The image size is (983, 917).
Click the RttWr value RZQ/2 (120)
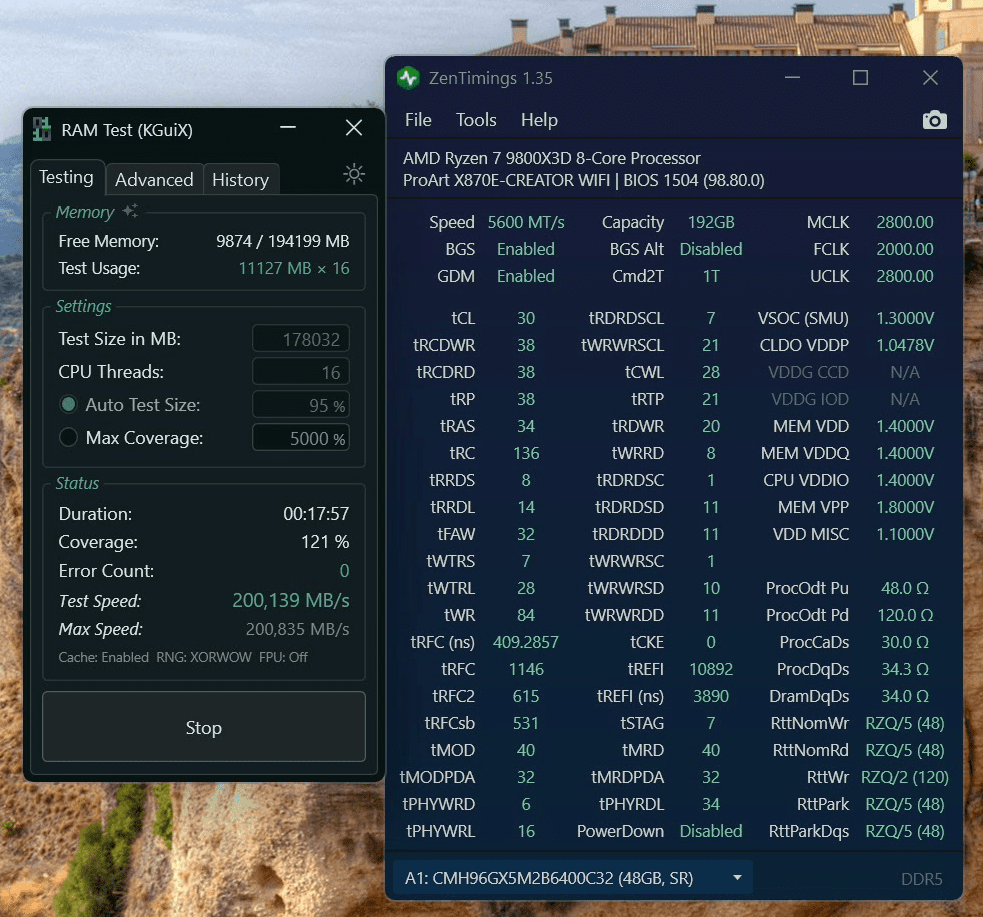coord(905,778)
